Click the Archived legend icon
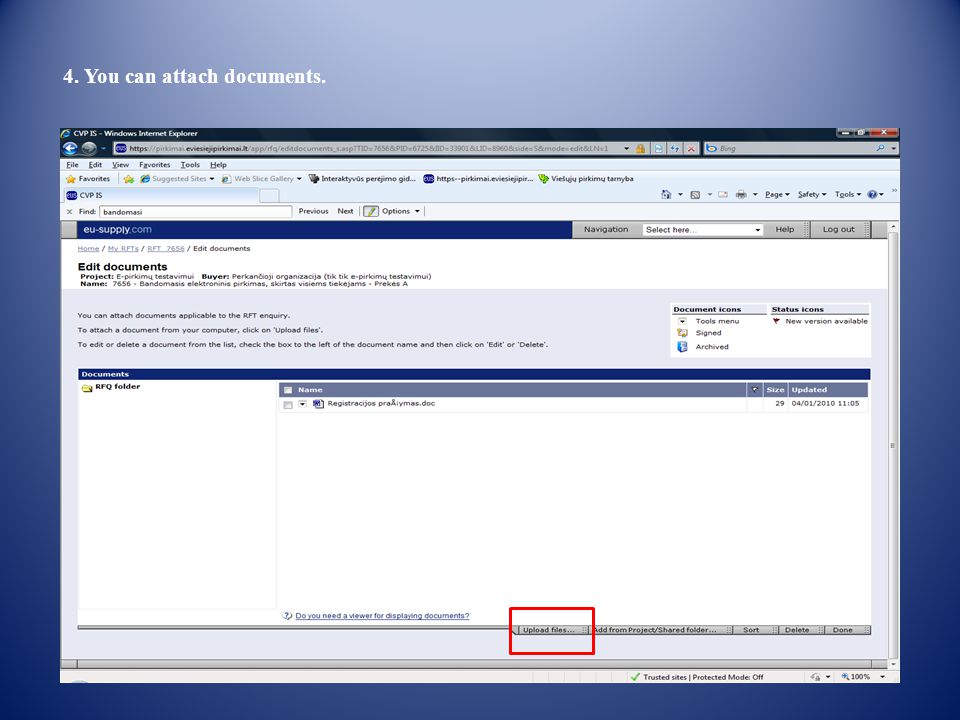The width and height of the screenshot is (960, 720). [x=682, y=347]
